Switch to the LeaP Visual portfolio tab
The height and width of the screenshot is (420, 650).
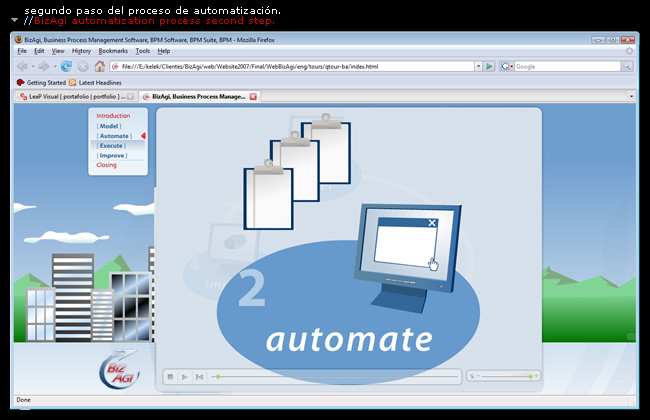(x=76, y=97)
